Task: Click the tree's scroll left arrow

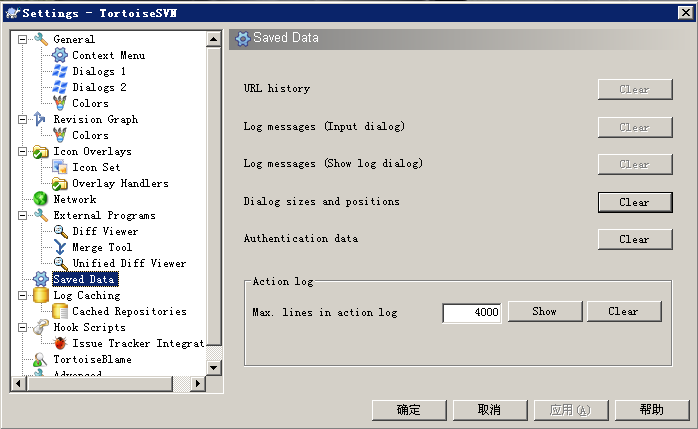Action: (x=18, y=383)
